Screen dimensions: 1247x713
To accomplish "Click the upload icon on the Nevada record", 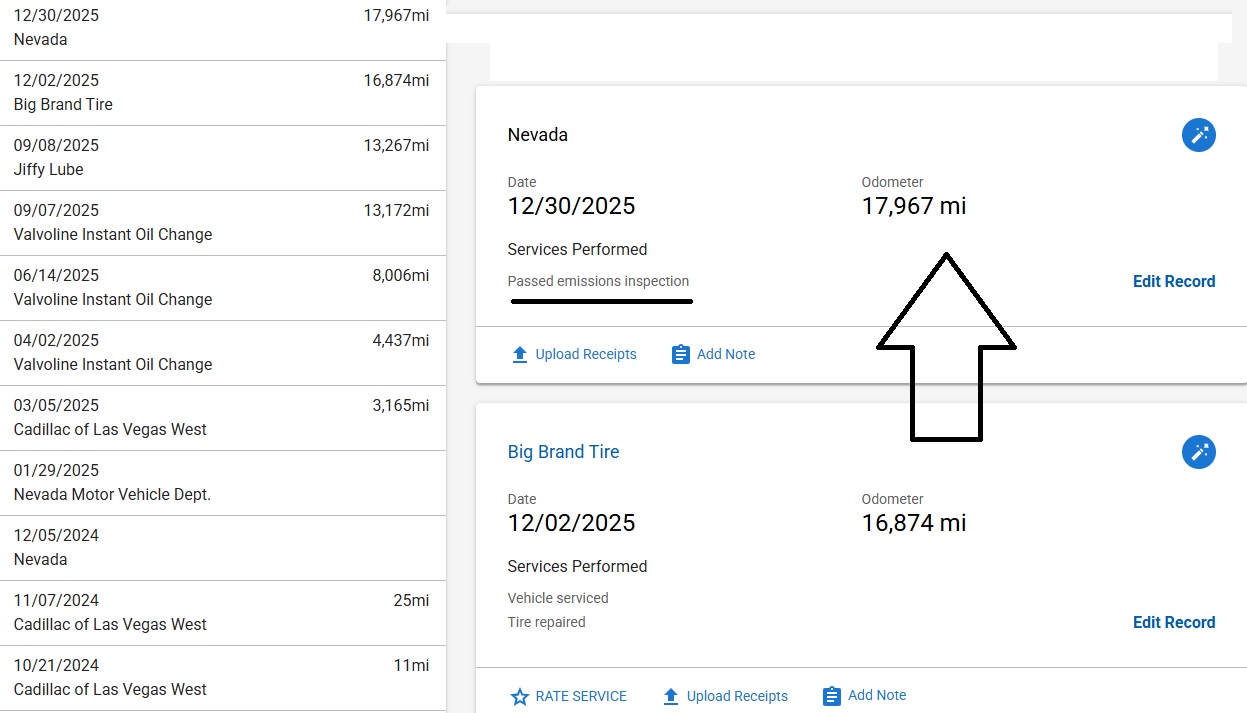I will click(x=520, y=355).
